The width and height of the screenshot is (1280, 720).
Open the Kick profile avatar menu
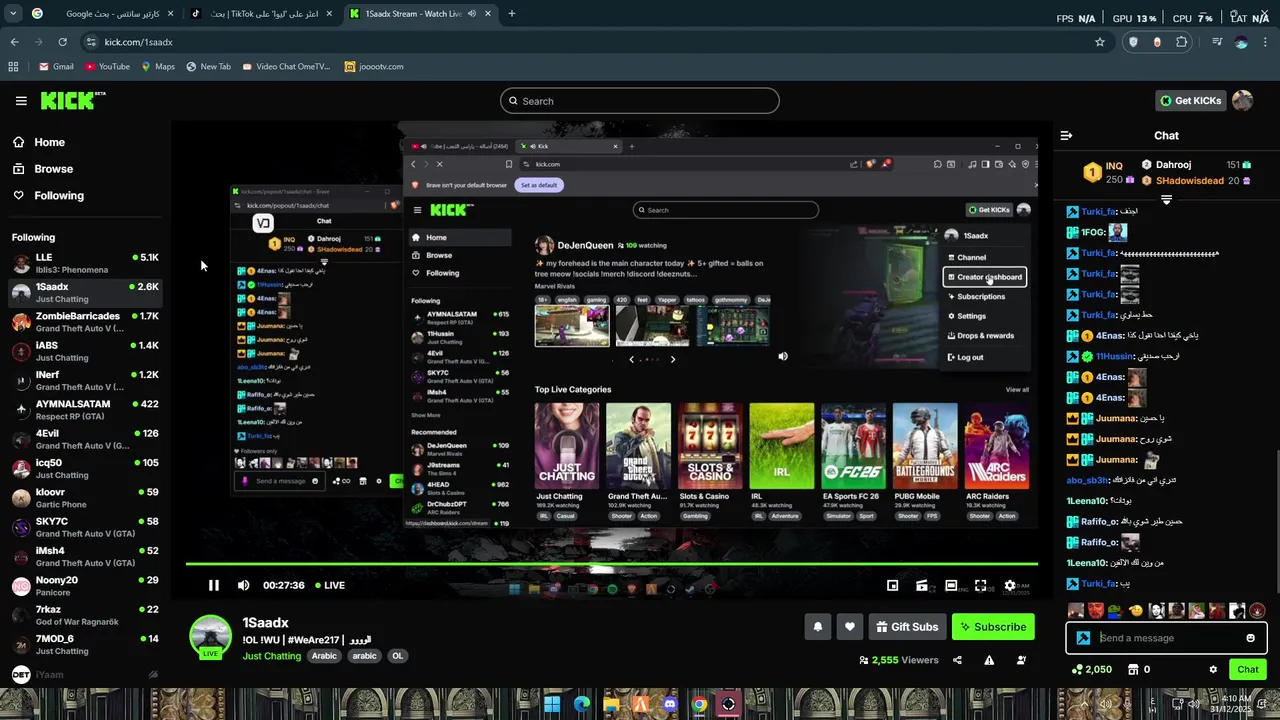[1242, 100]
